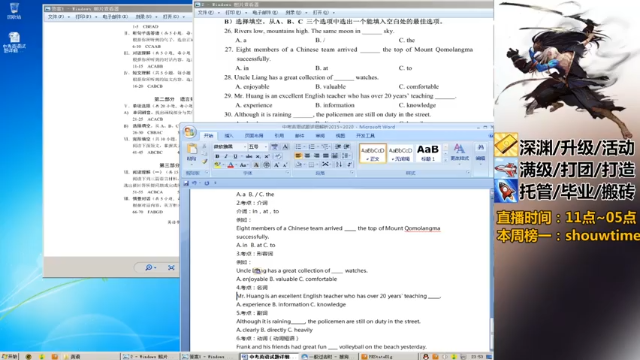Open the Developer (开发工具) ribbon tab

[x=365, y=136]
